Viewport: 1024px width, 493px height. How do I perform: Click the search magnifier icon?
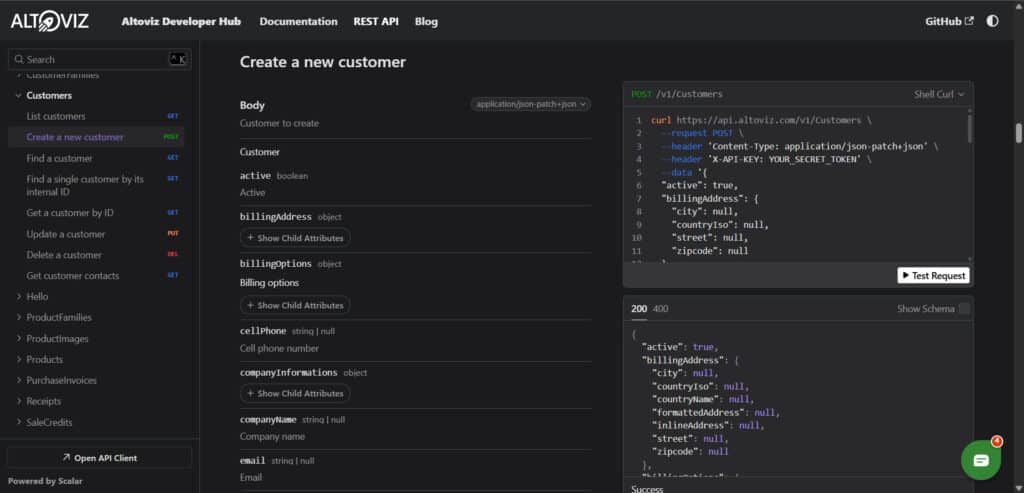click(x=19, y=60)
